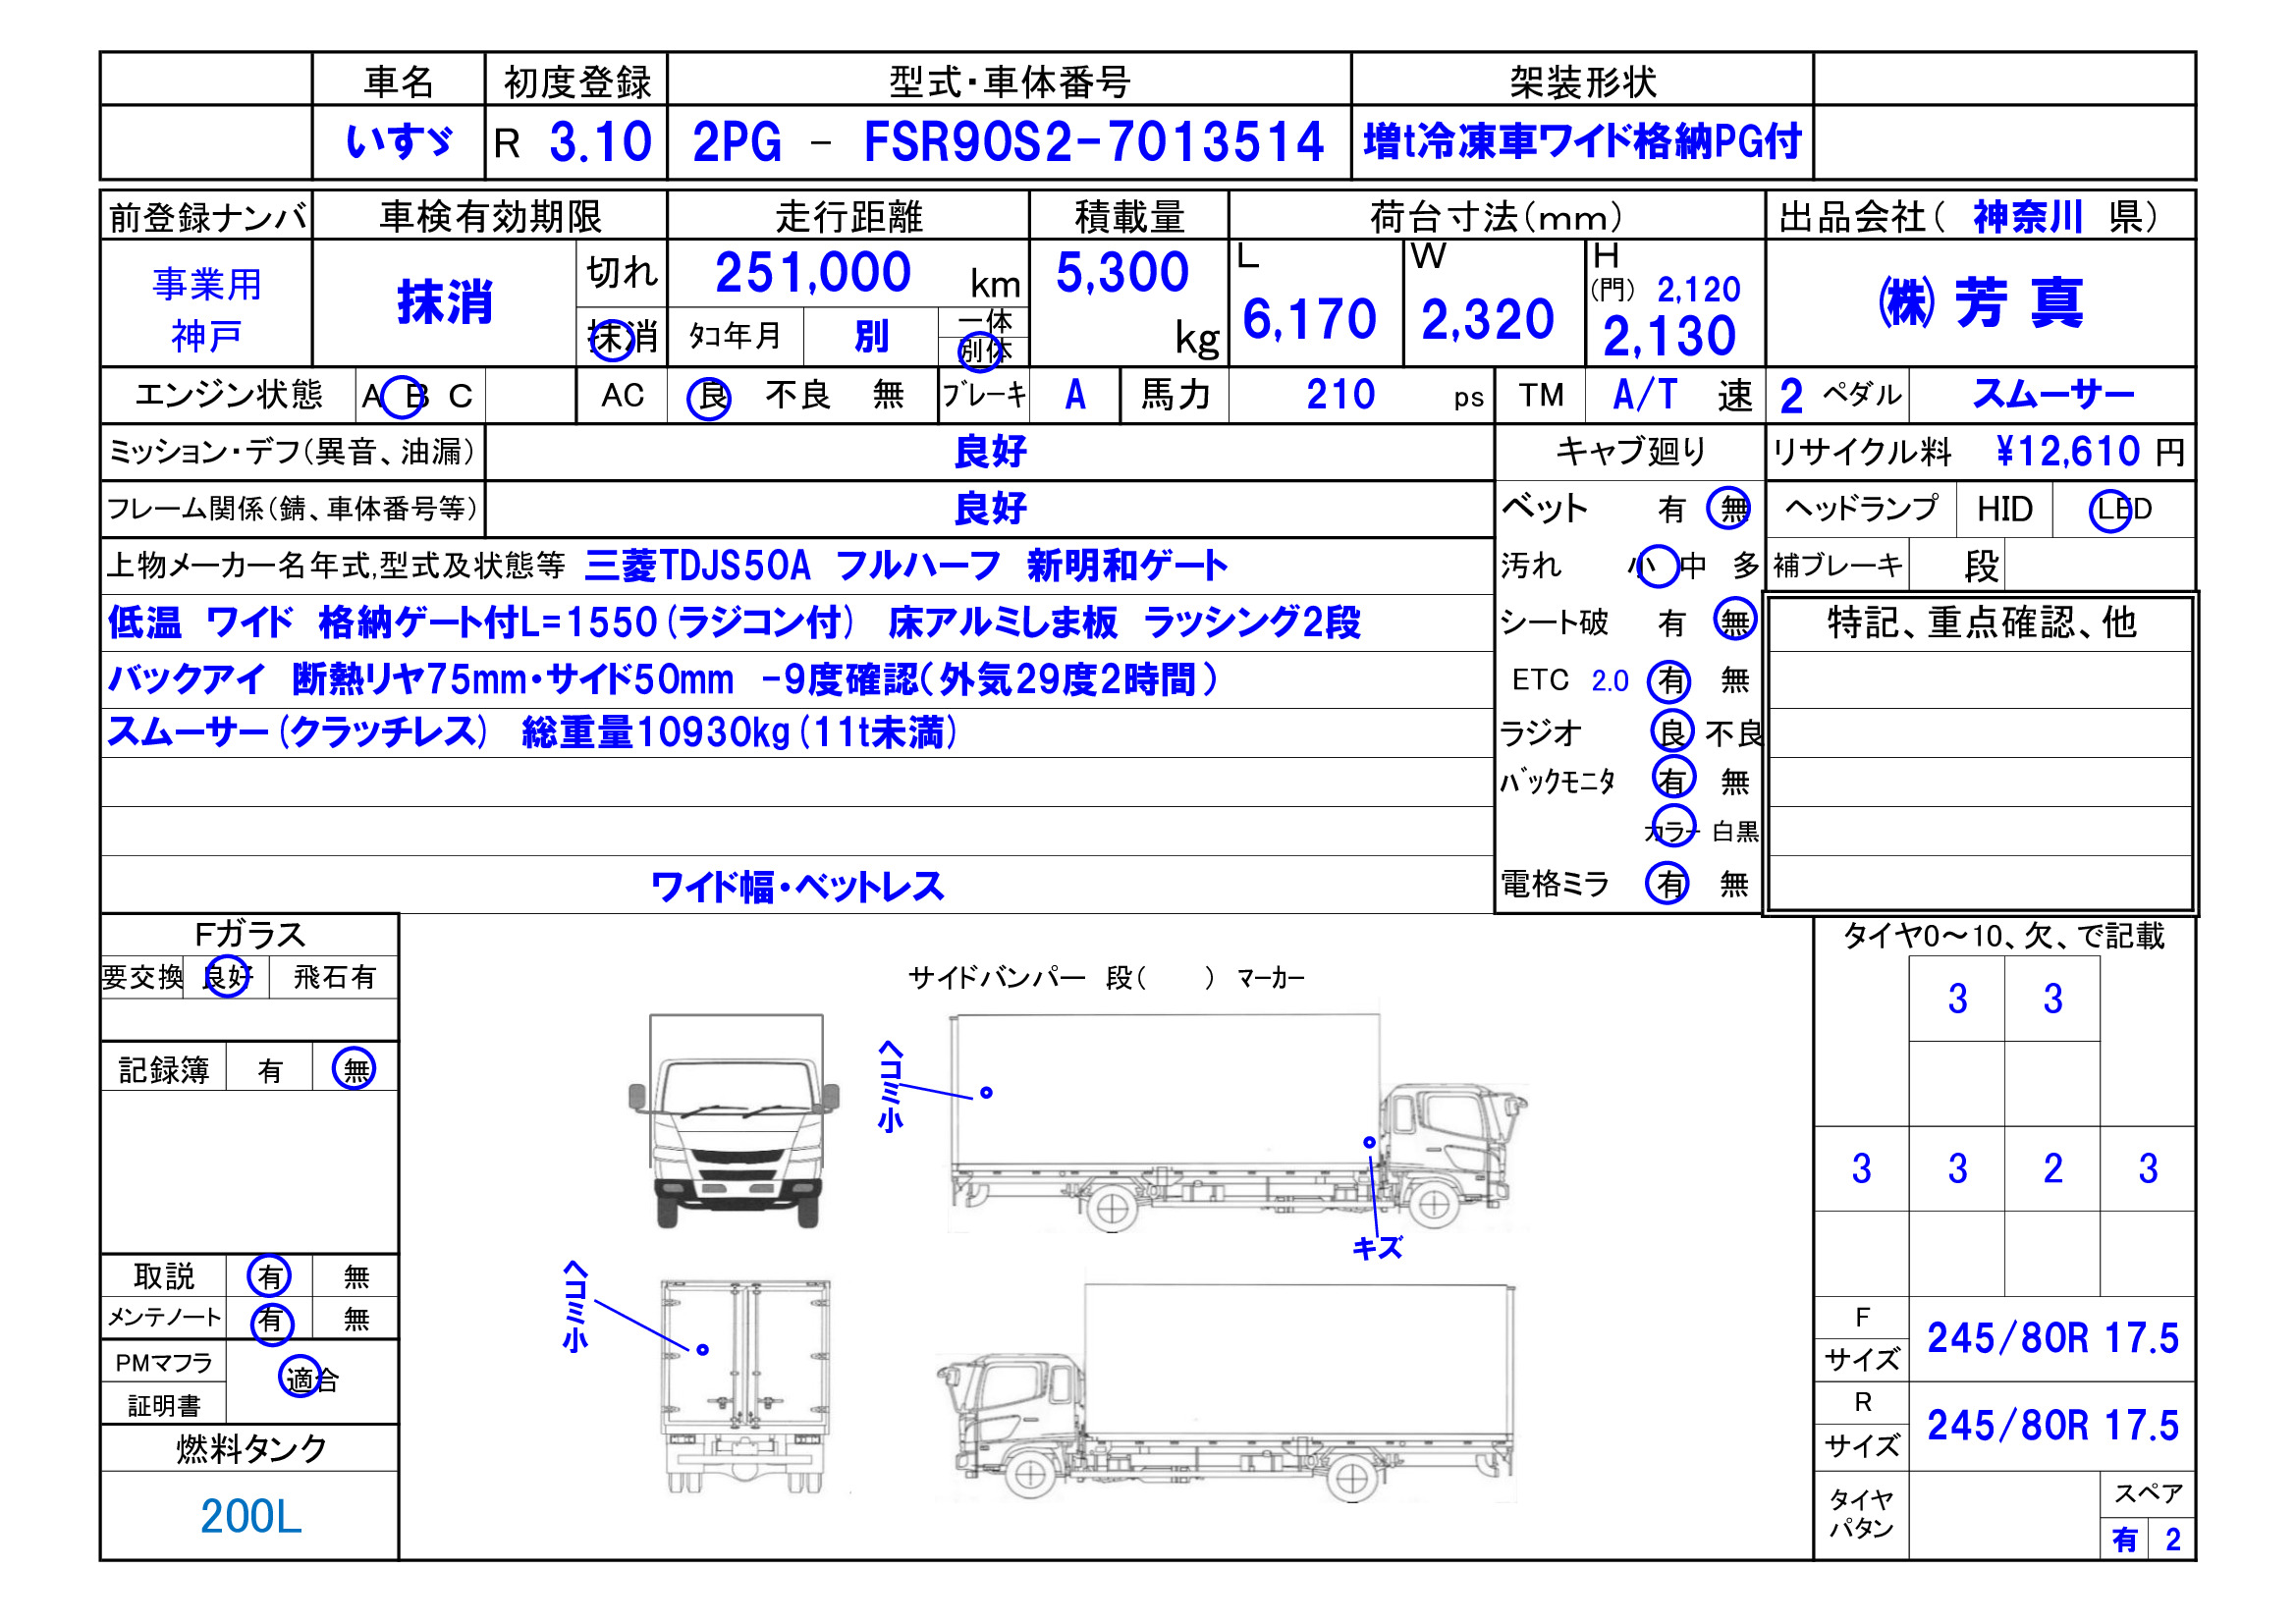The width and height of the screenshot is (2296, 1623).
Task: Click the 特記、重点確認、他 heading
Action: (x=1981, y=623)
